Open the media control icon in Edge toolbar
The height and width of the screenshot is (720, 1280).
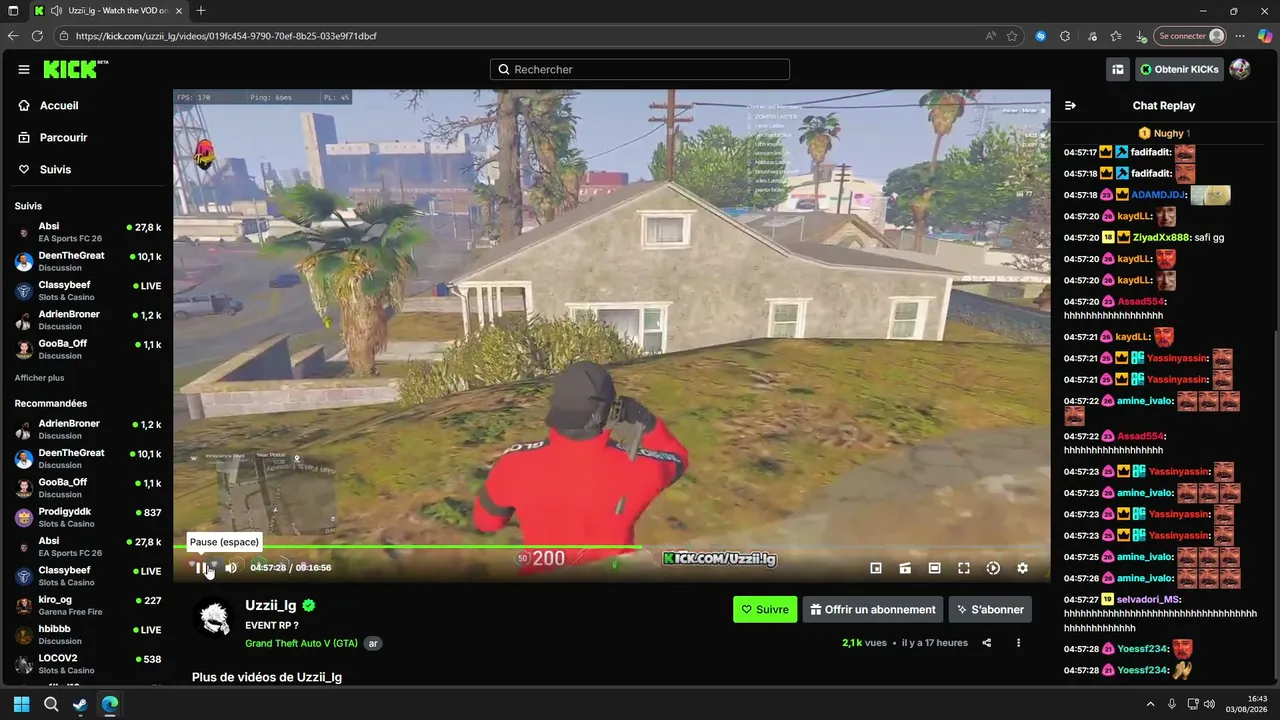pos(1091,36)
